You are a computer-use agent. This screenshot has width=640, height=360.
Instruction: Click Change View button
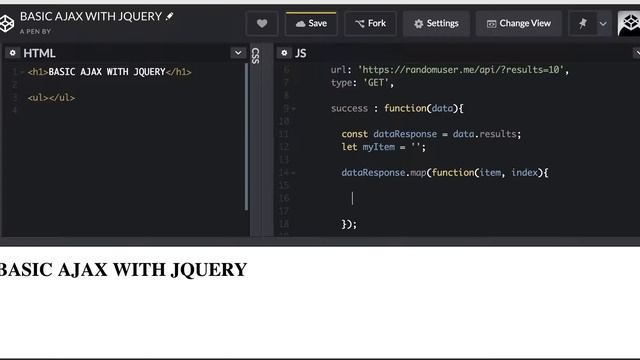[518, 23]
